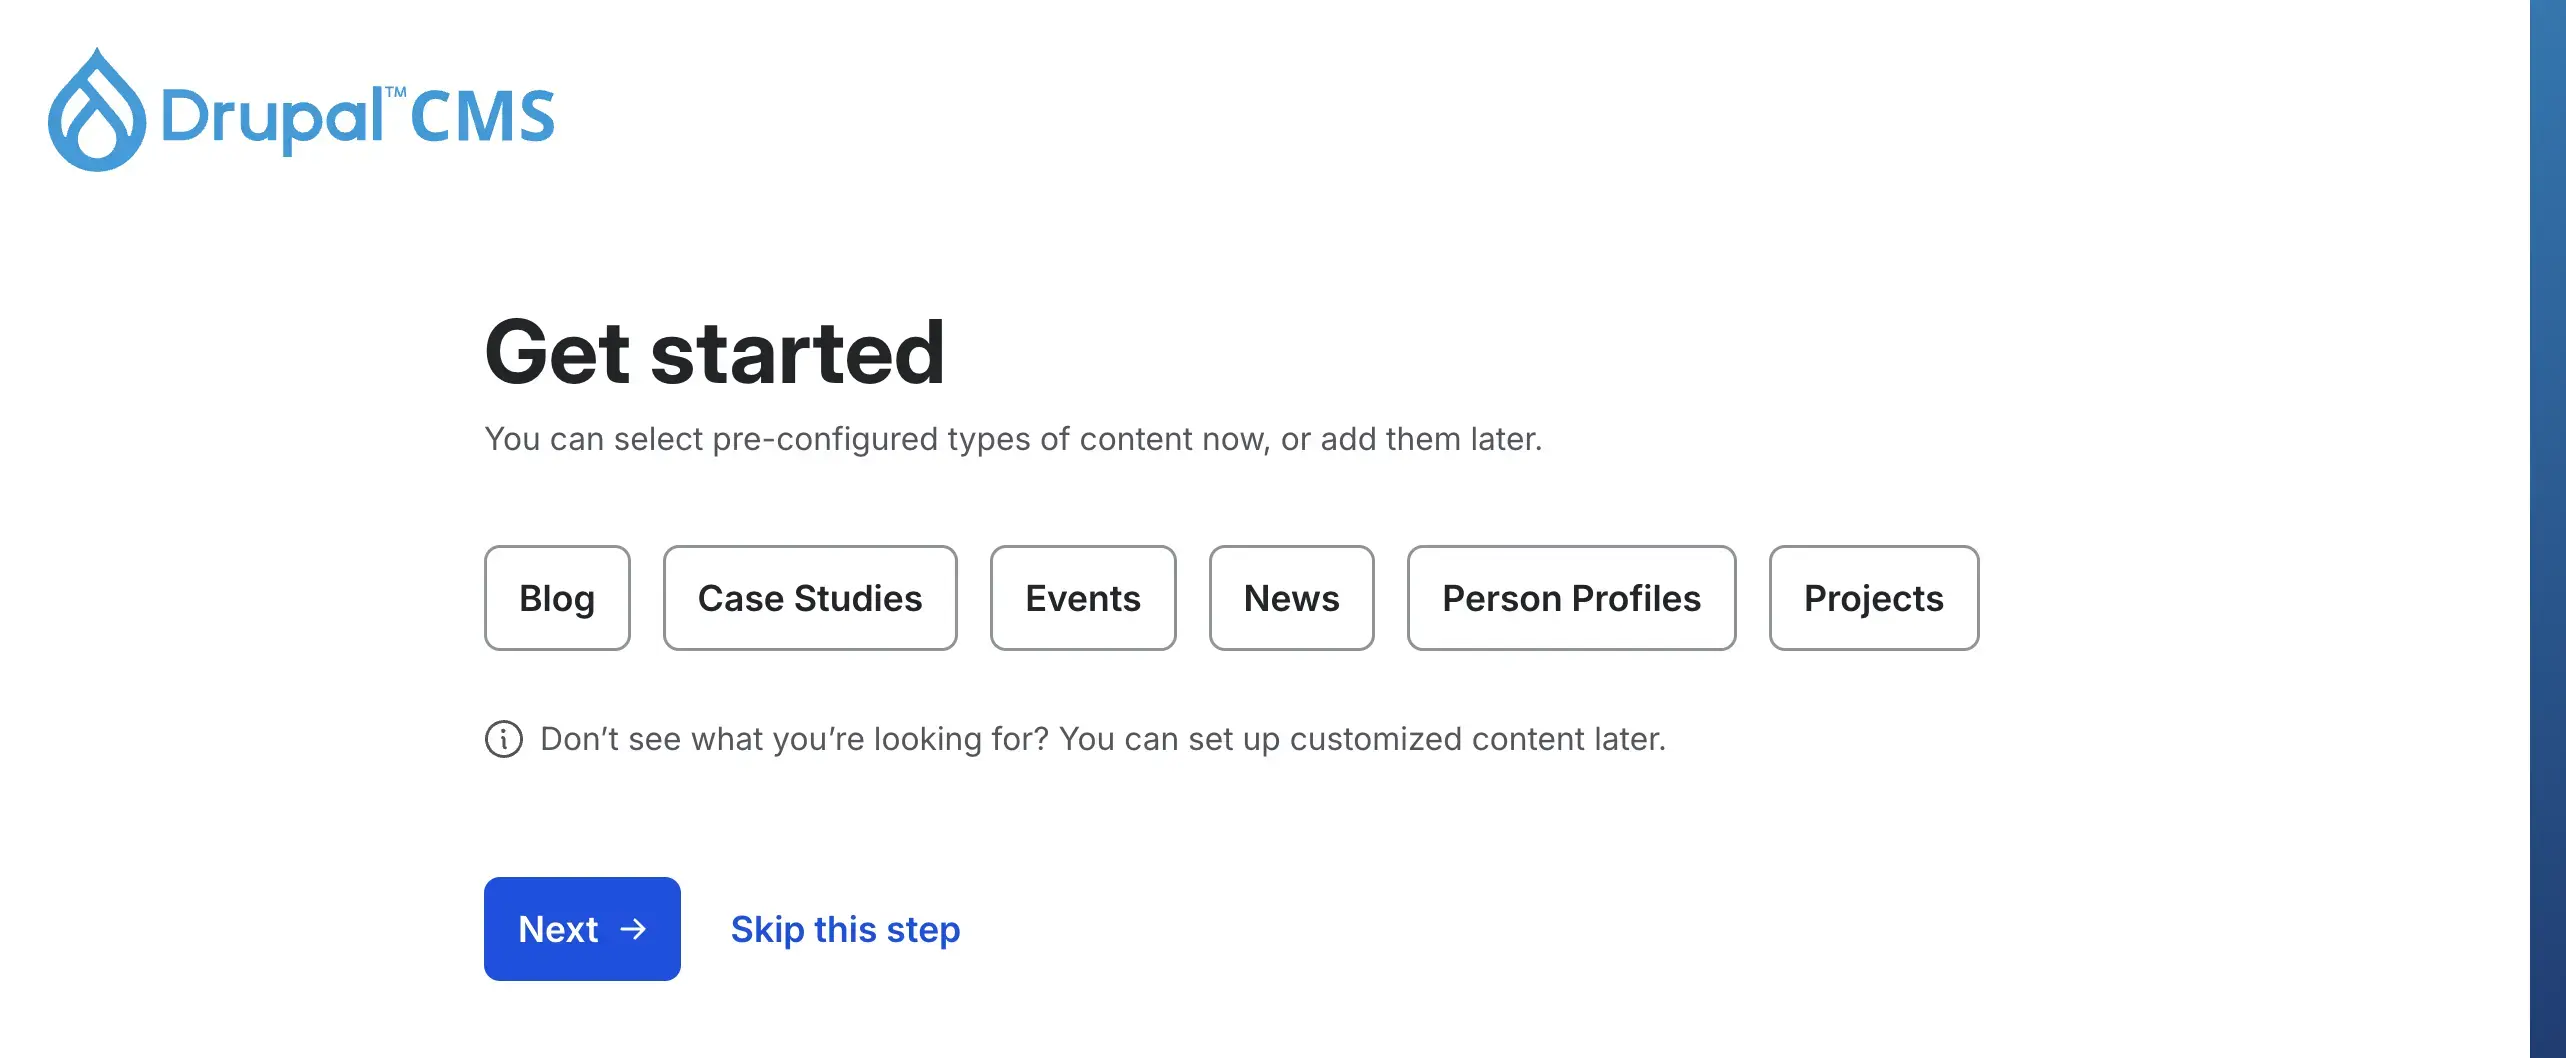
Task: Click the 'Don't see what you're looking for?' text
Action: click(x=794, y=739)
